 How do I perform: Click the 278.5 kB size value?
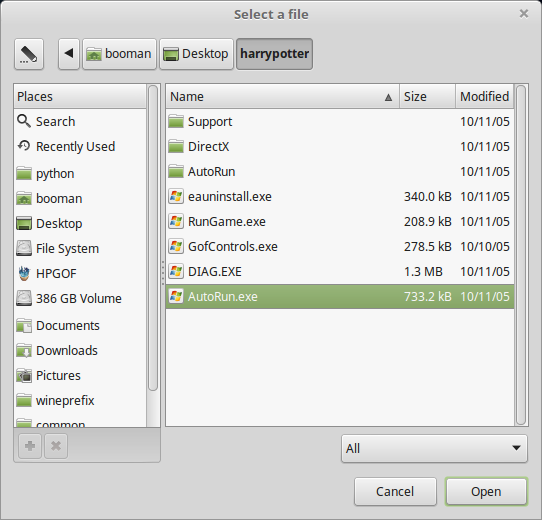pyautogui.click(x=428, y=247)
